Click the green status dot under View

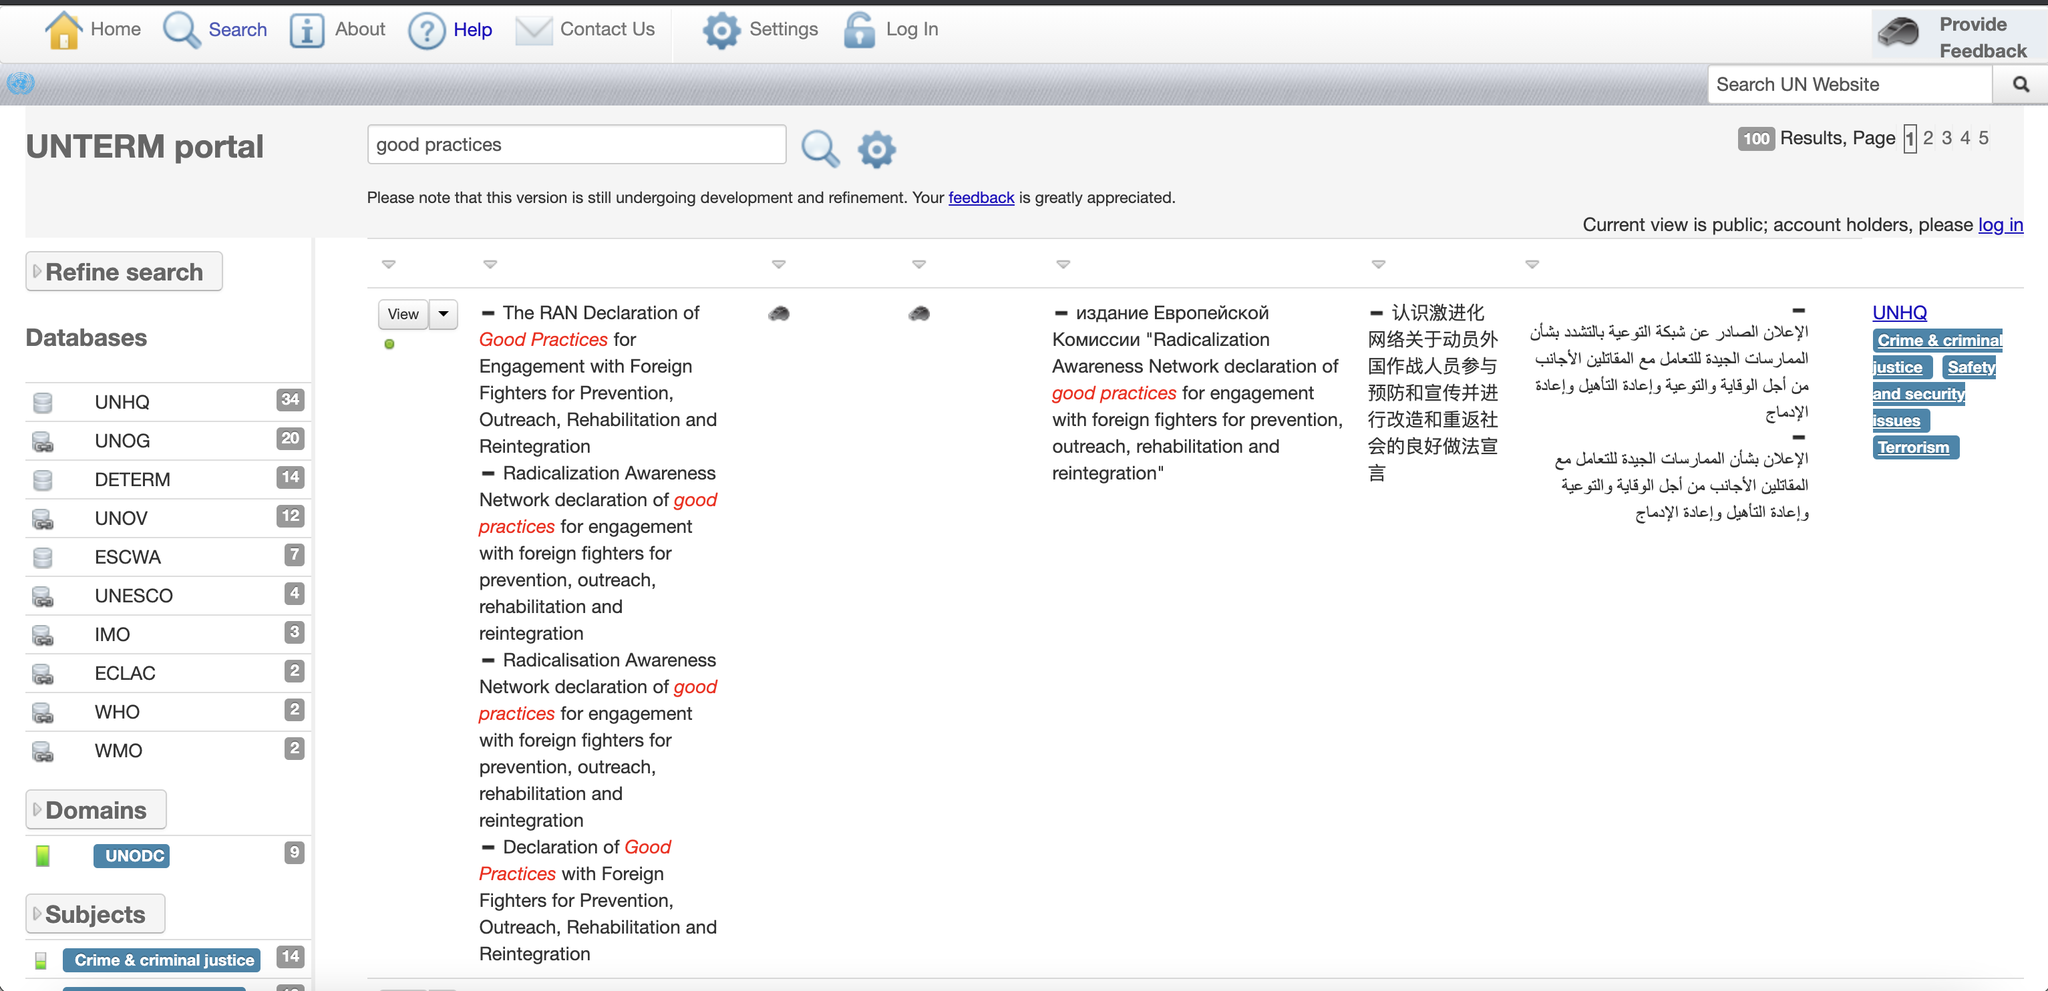[389, 344]
